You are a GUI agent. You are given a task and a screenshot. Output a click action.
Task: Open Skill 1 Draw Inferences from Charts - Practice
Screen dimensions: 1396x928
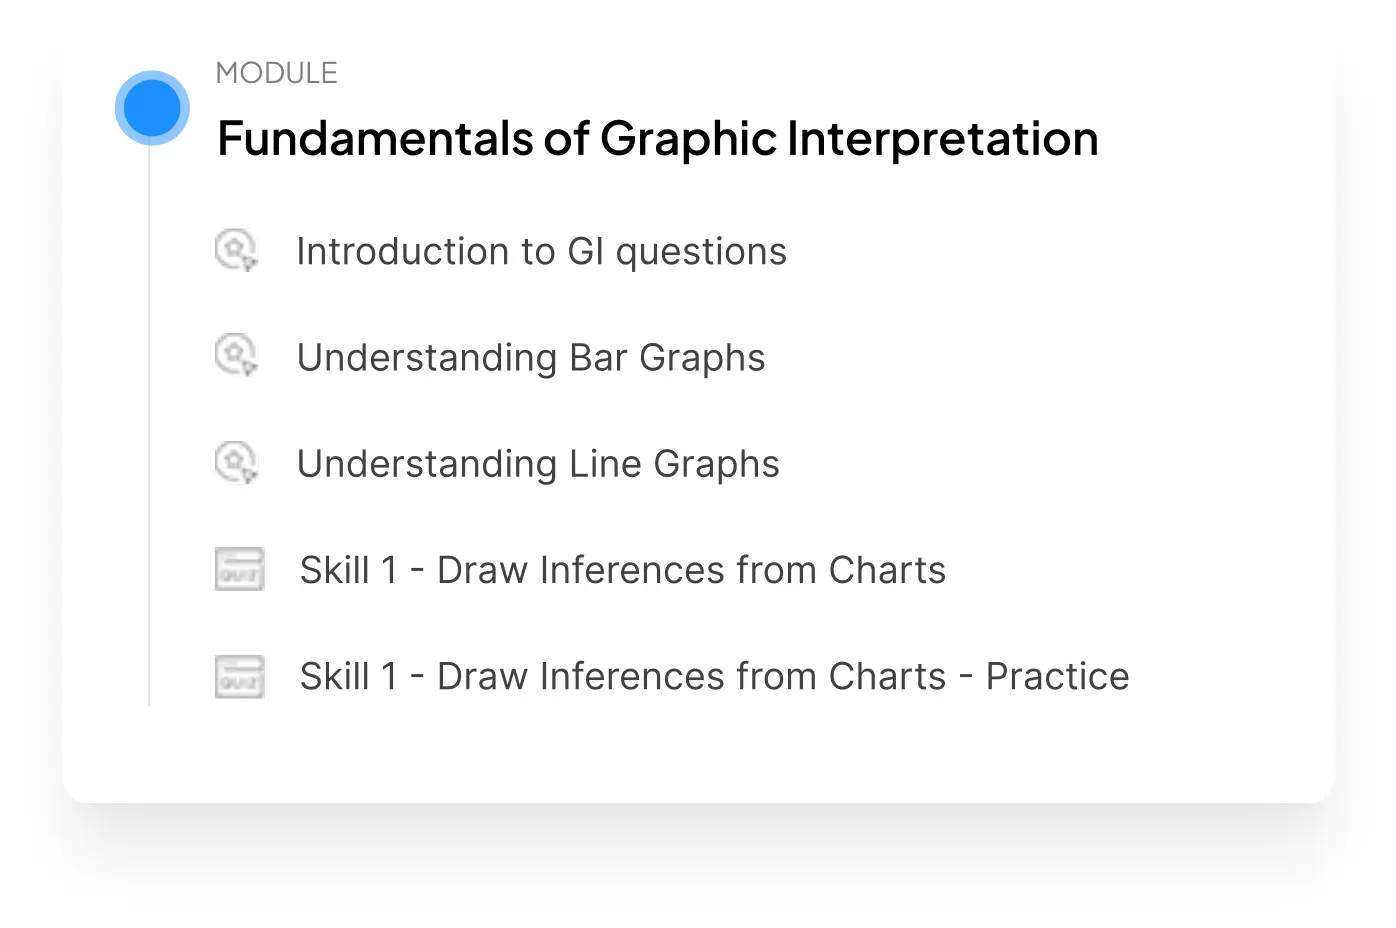tap(715, 677)
